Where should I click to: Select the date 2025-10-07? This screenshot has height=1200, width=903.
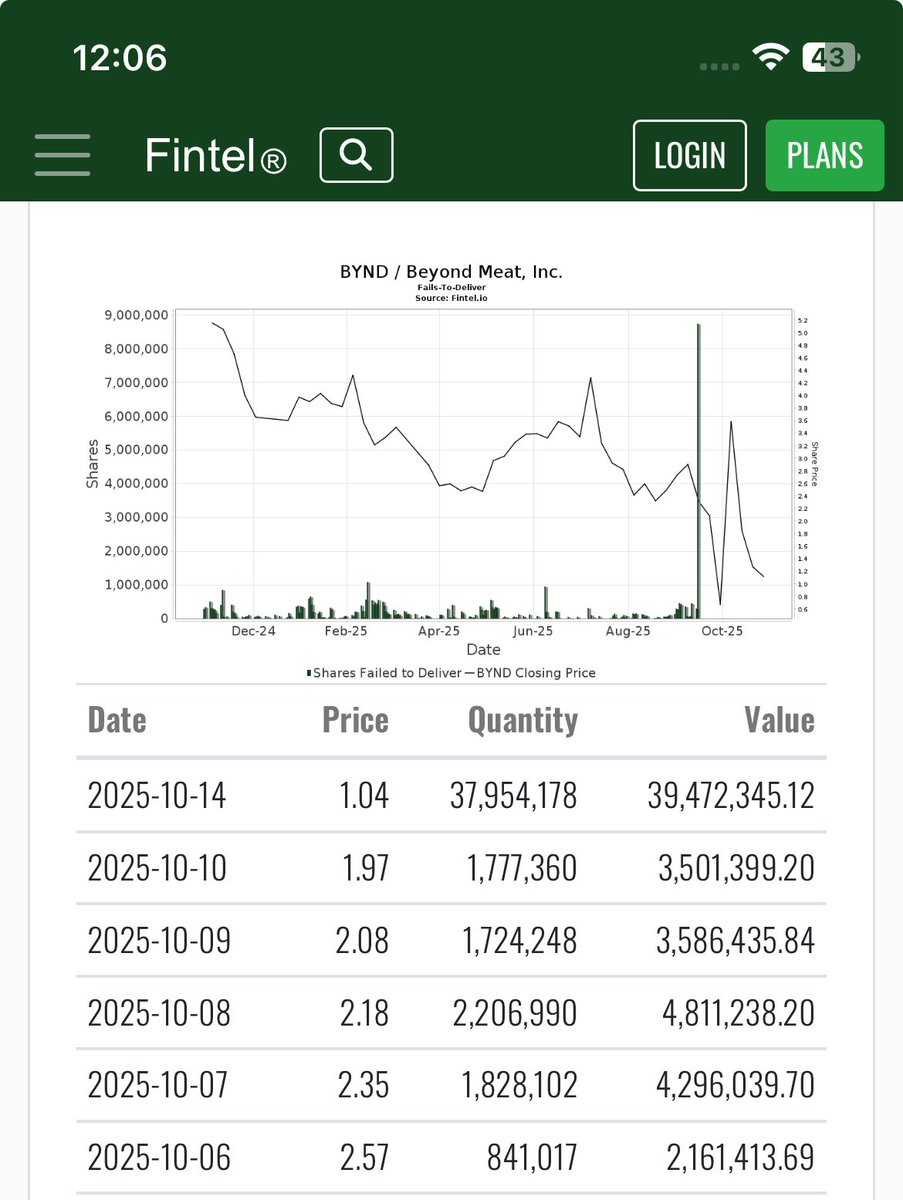coord(159,1085)
